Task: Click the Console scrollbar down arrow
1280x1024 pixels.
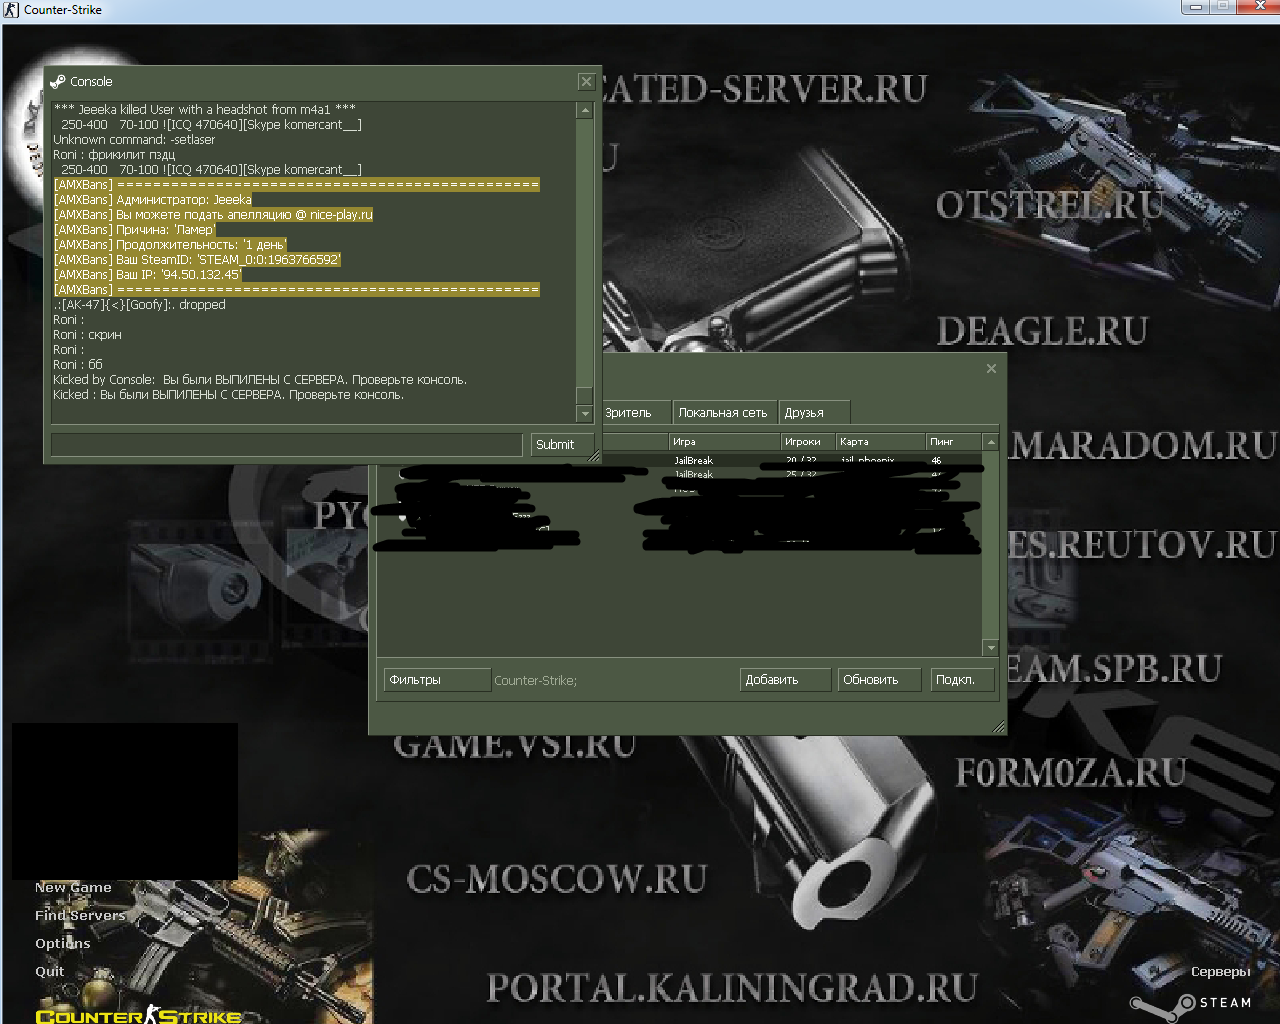Action: click(x=585, y=414)
